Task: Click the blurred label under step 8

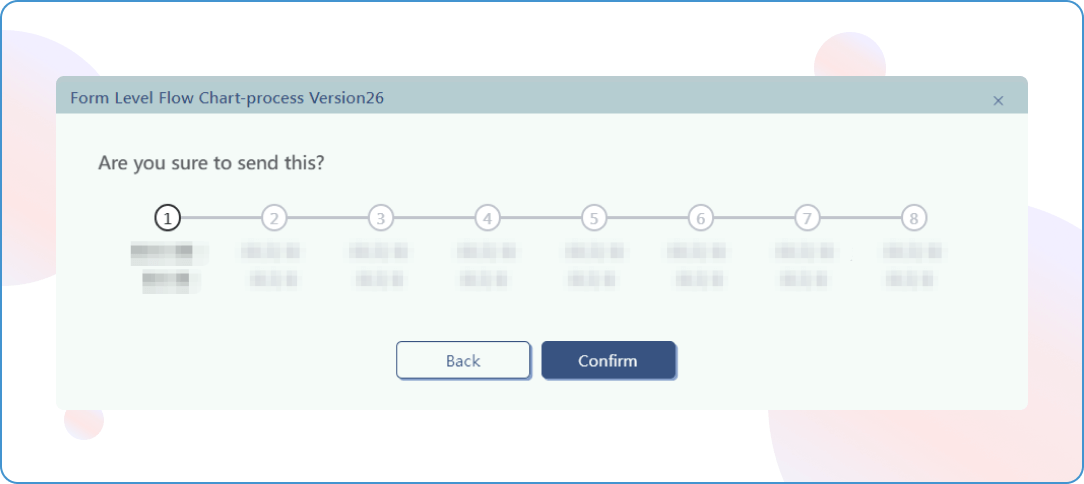Action: click(913, 266)
